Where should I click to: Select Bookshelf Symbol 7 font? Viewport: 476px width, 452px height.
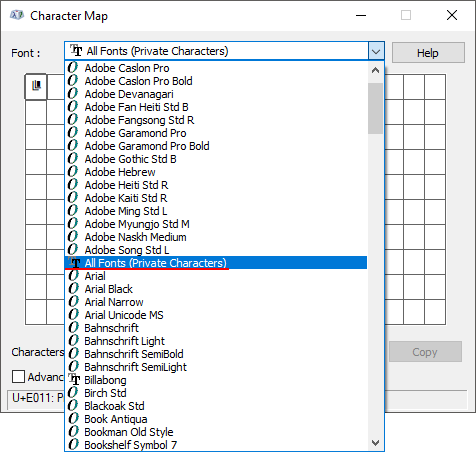(x=216, y=445)
